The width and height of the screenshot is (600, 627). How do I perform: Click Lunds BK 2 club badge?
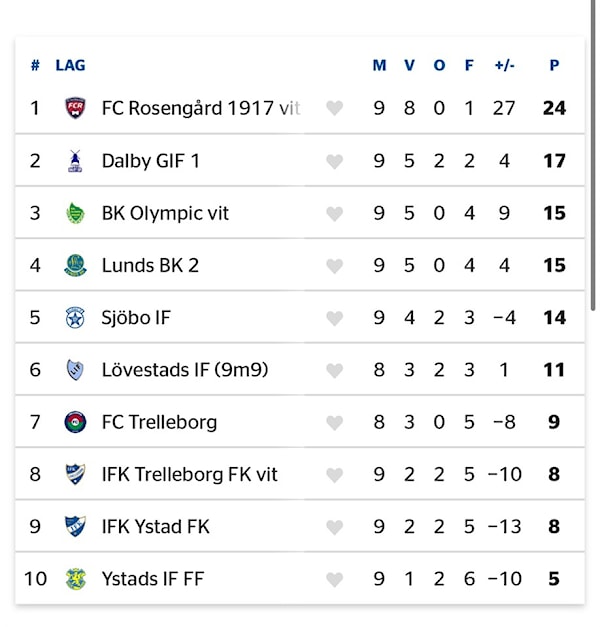(x=75, y=265)
